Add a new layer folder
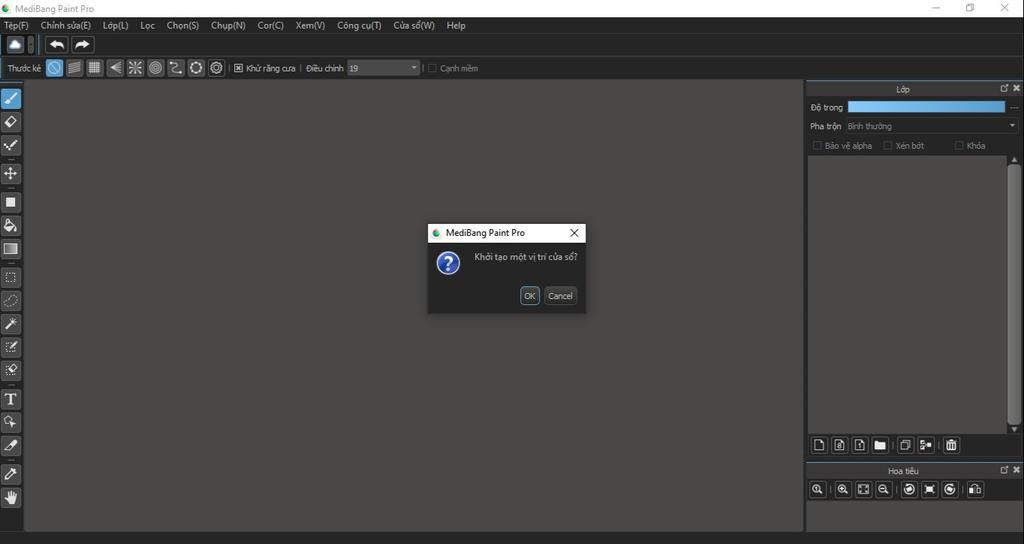This screenshot has height=544, width=1024. pyautogui.click(x=880, y=445)
